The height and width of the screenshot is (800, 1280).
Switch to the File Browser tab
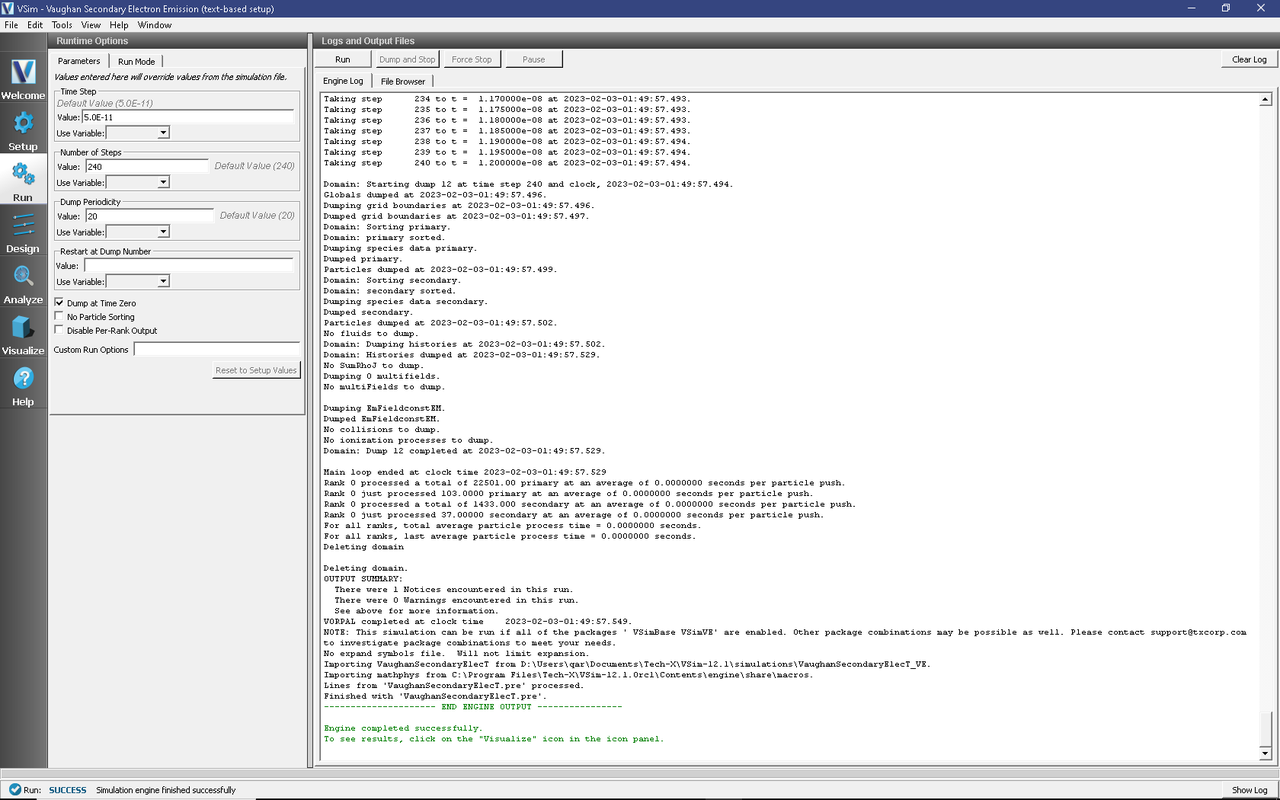(403, 82)
